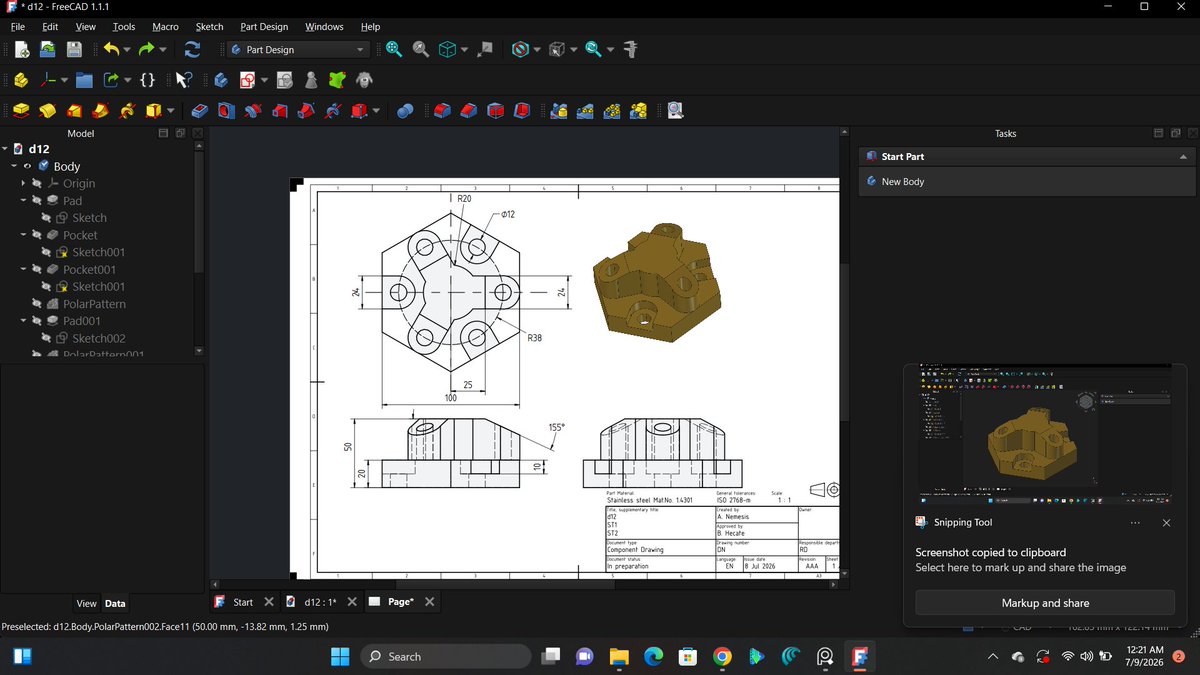Open the Part Design workbench dropdown

(298, 49)
